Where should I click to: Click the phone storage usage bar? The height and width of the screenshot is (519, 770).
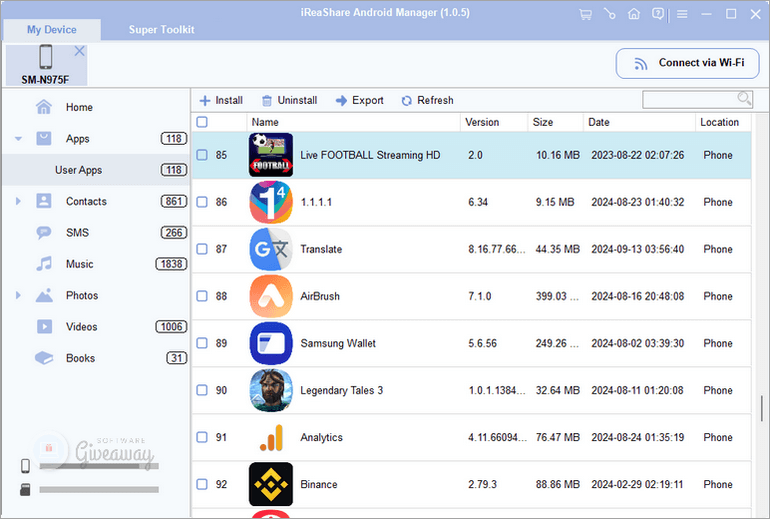pos(99,466)
